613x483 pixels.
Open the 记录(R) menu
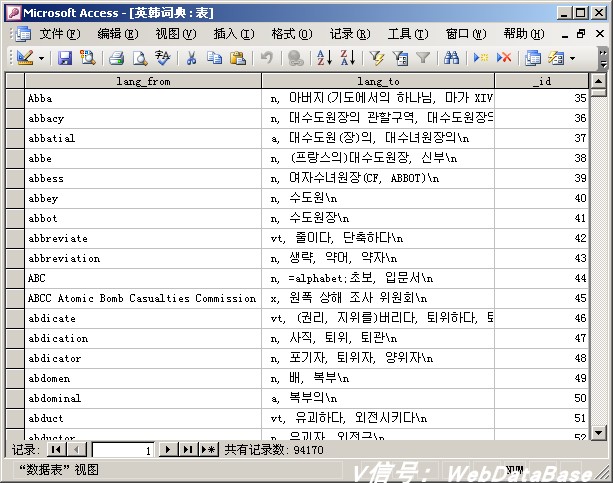[350, 34]
